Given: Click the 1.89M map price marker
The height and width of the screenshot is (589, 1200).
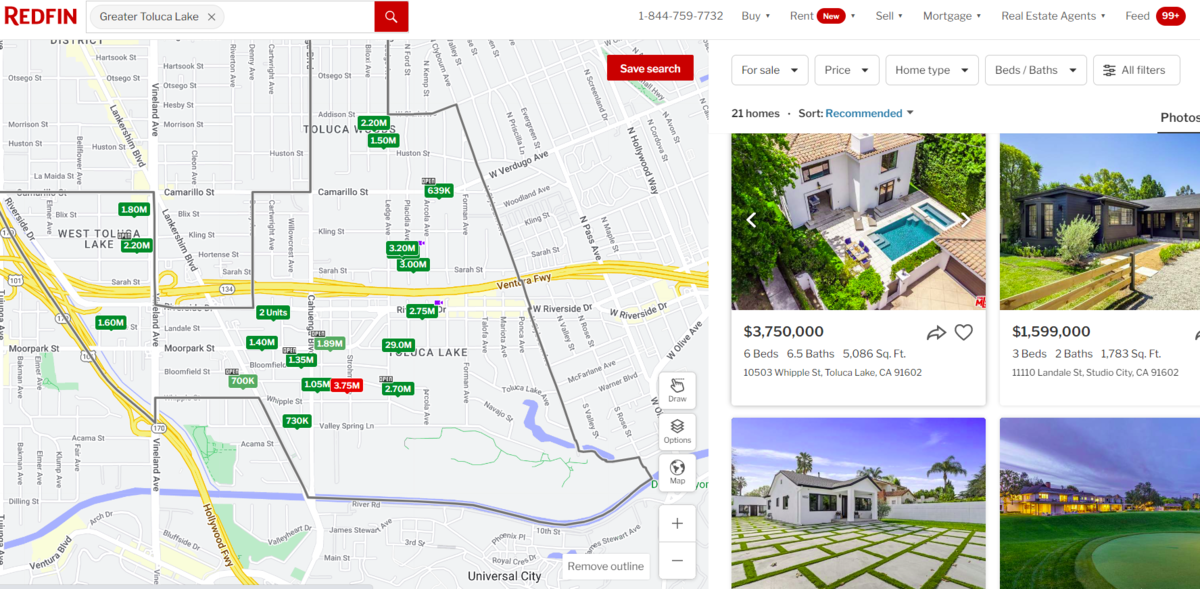Looking at the screenshot, I should 329,344.
